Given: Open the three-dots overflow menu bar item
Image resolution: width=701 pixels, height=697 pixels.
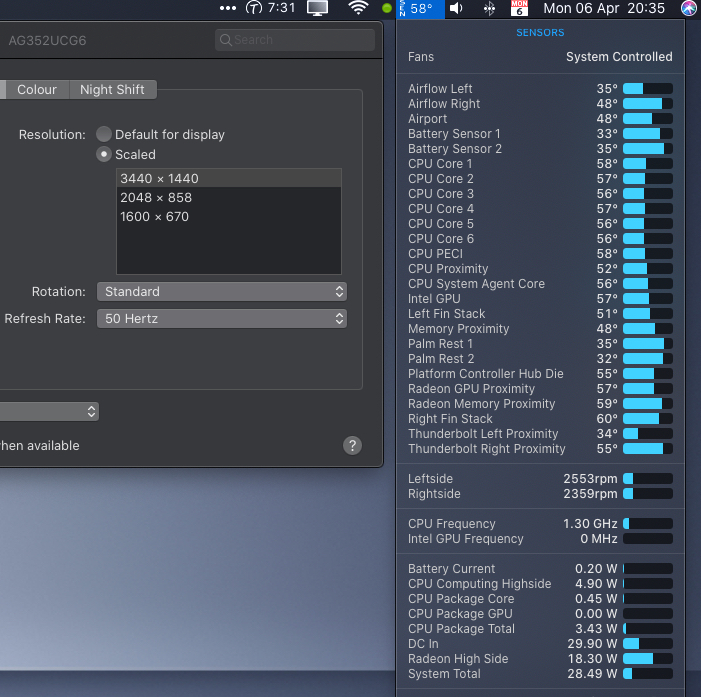Looking at the screenshot, I should tap(228, 8).
